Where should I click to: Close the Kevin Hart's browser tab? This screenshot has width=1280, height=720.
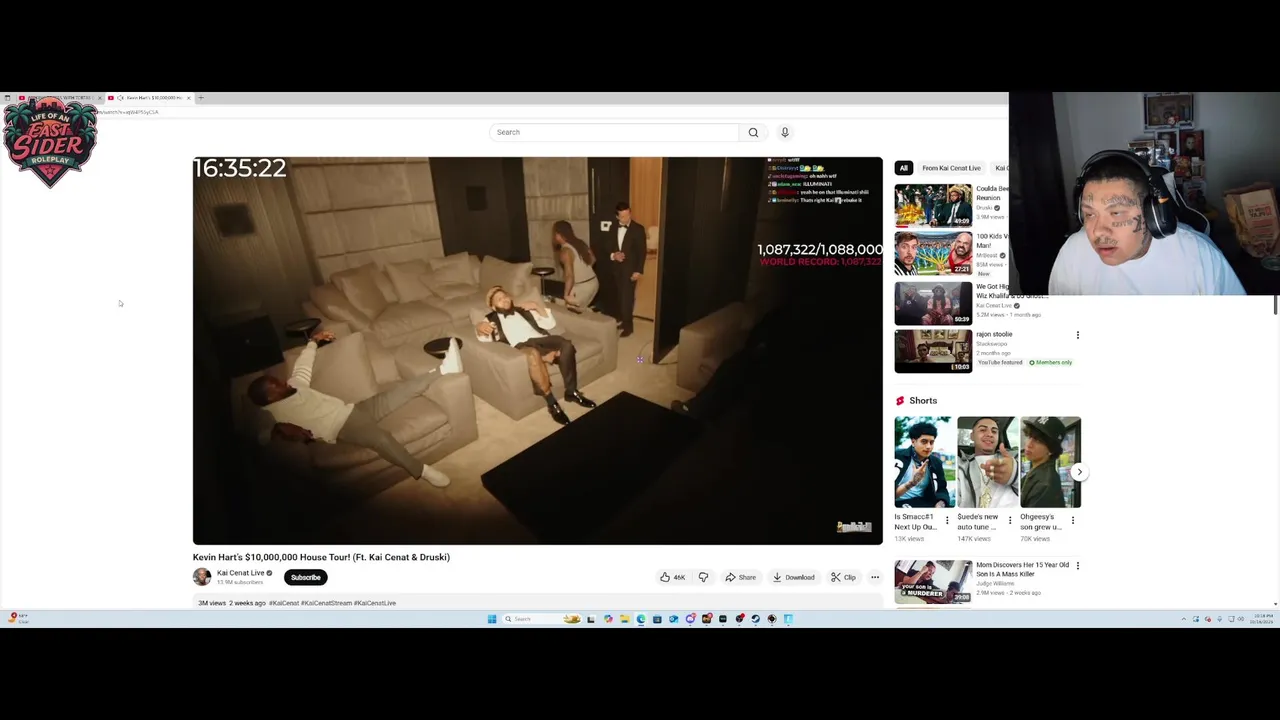(188, 98)
